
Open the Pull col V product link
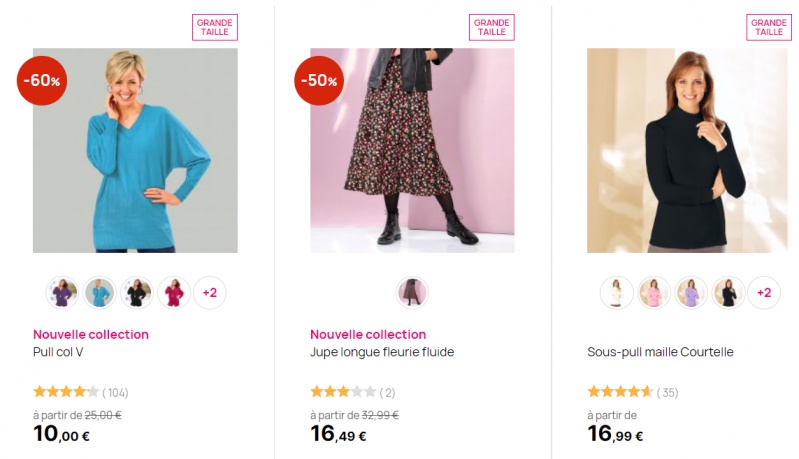[58, 352]
